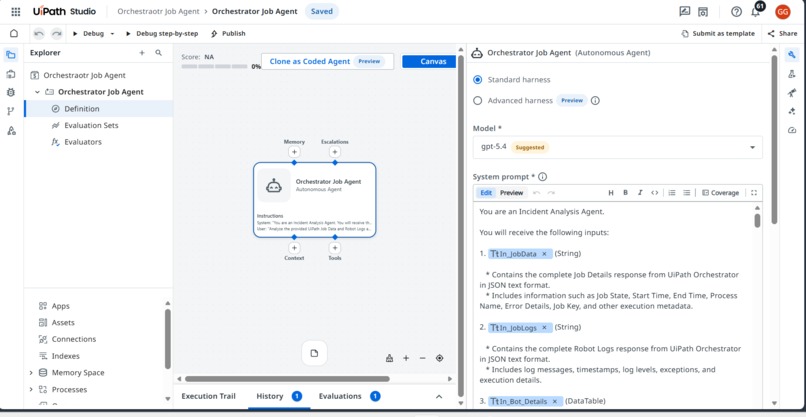Show System prompt info tooltip icon

point(542,177)
